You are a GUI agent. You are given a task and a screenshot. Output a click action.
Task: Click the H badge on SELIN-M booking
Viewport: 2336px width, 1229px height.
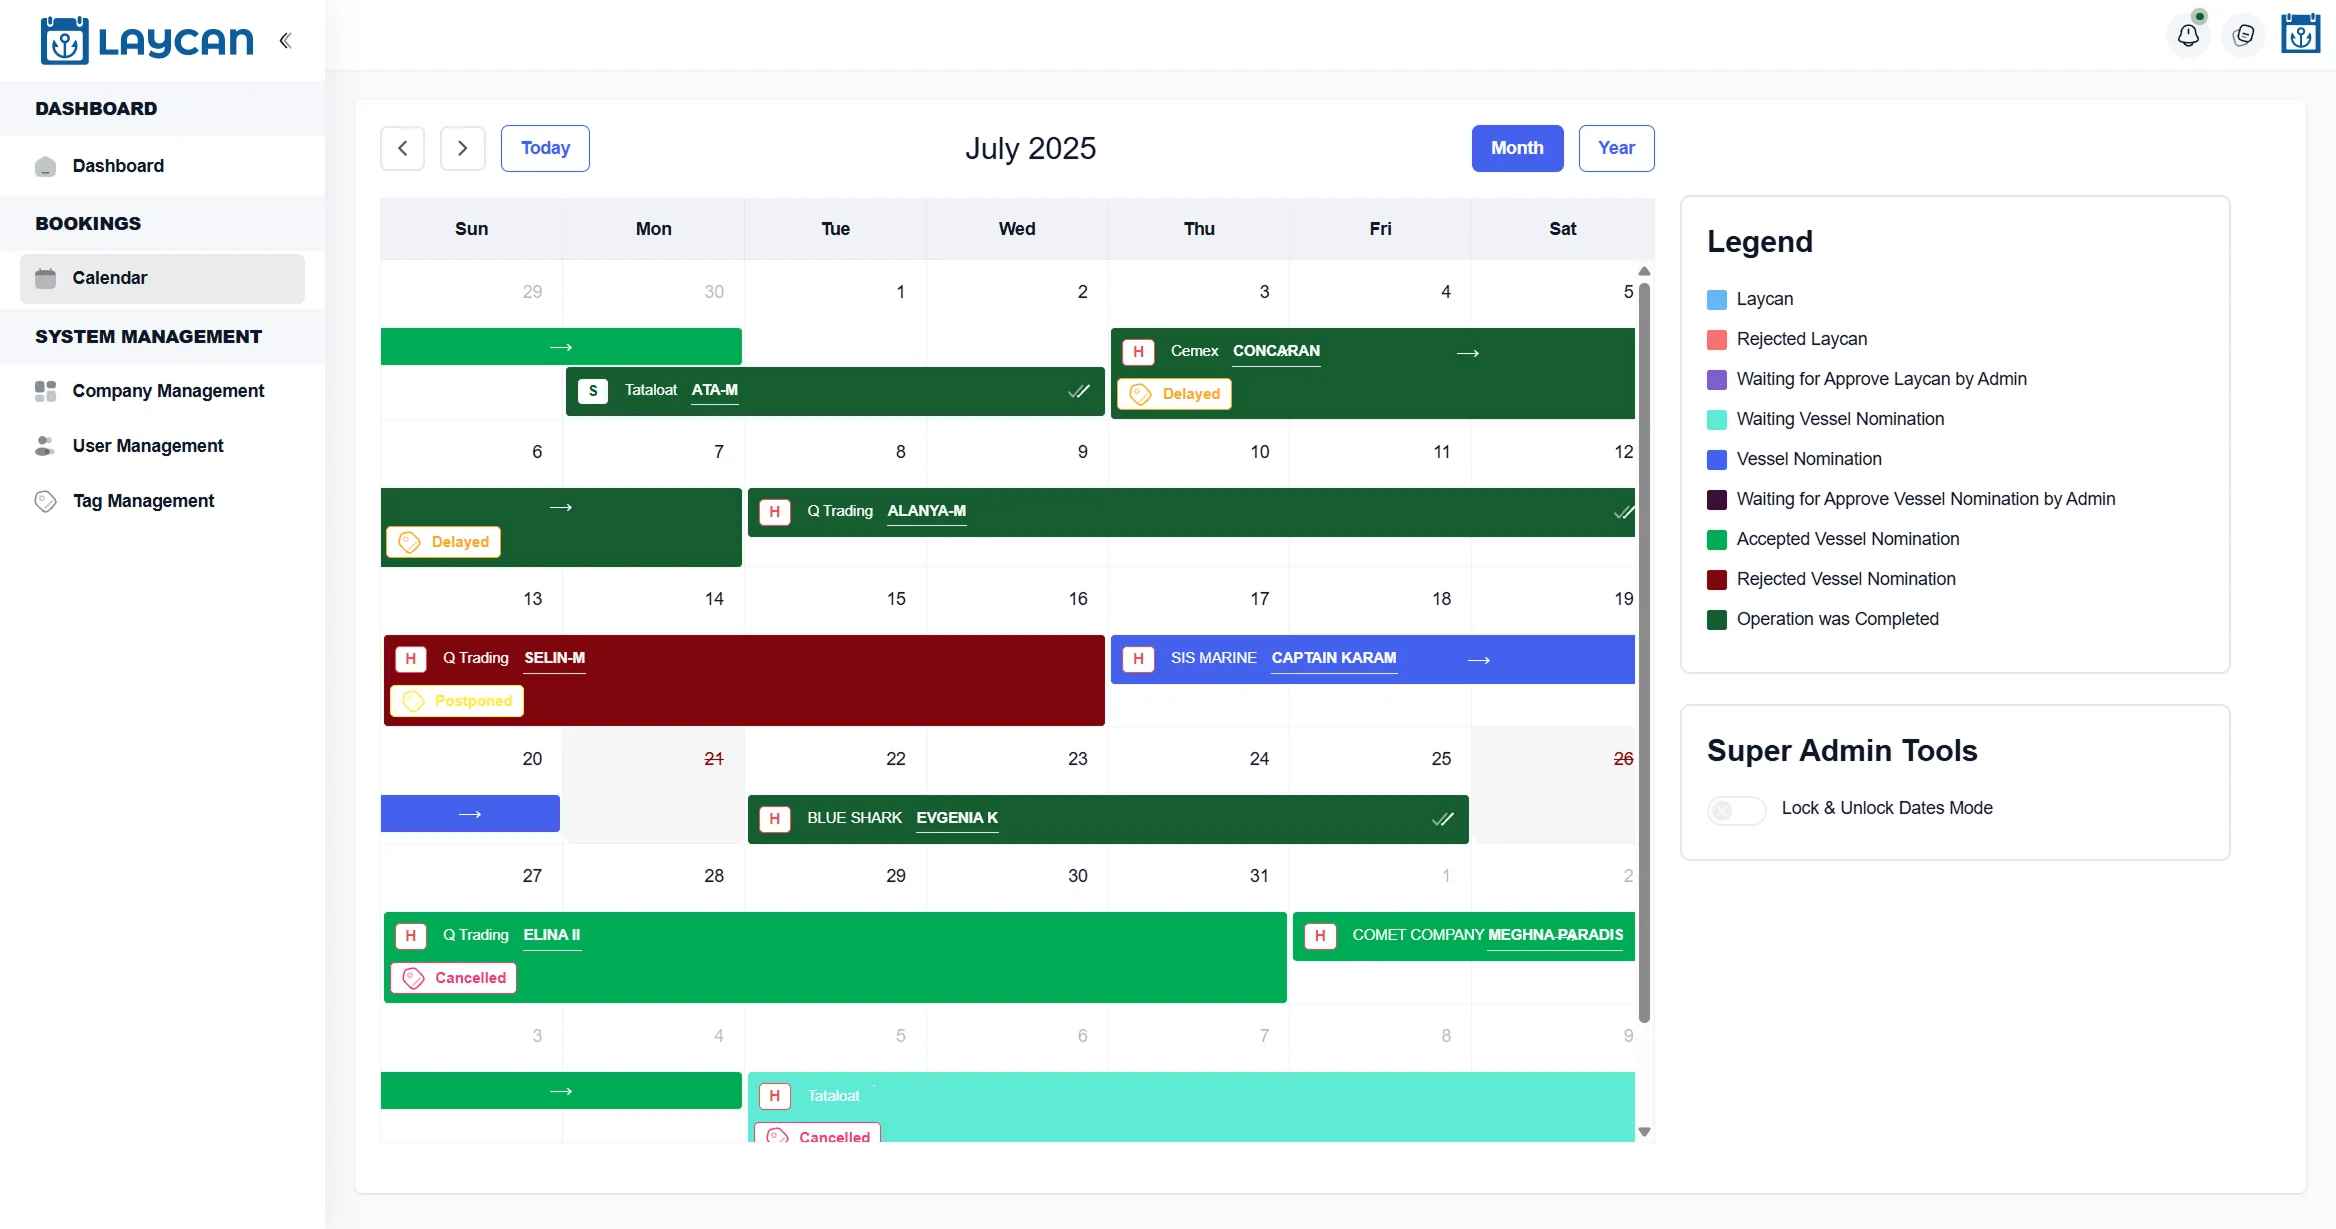point(411,659)
